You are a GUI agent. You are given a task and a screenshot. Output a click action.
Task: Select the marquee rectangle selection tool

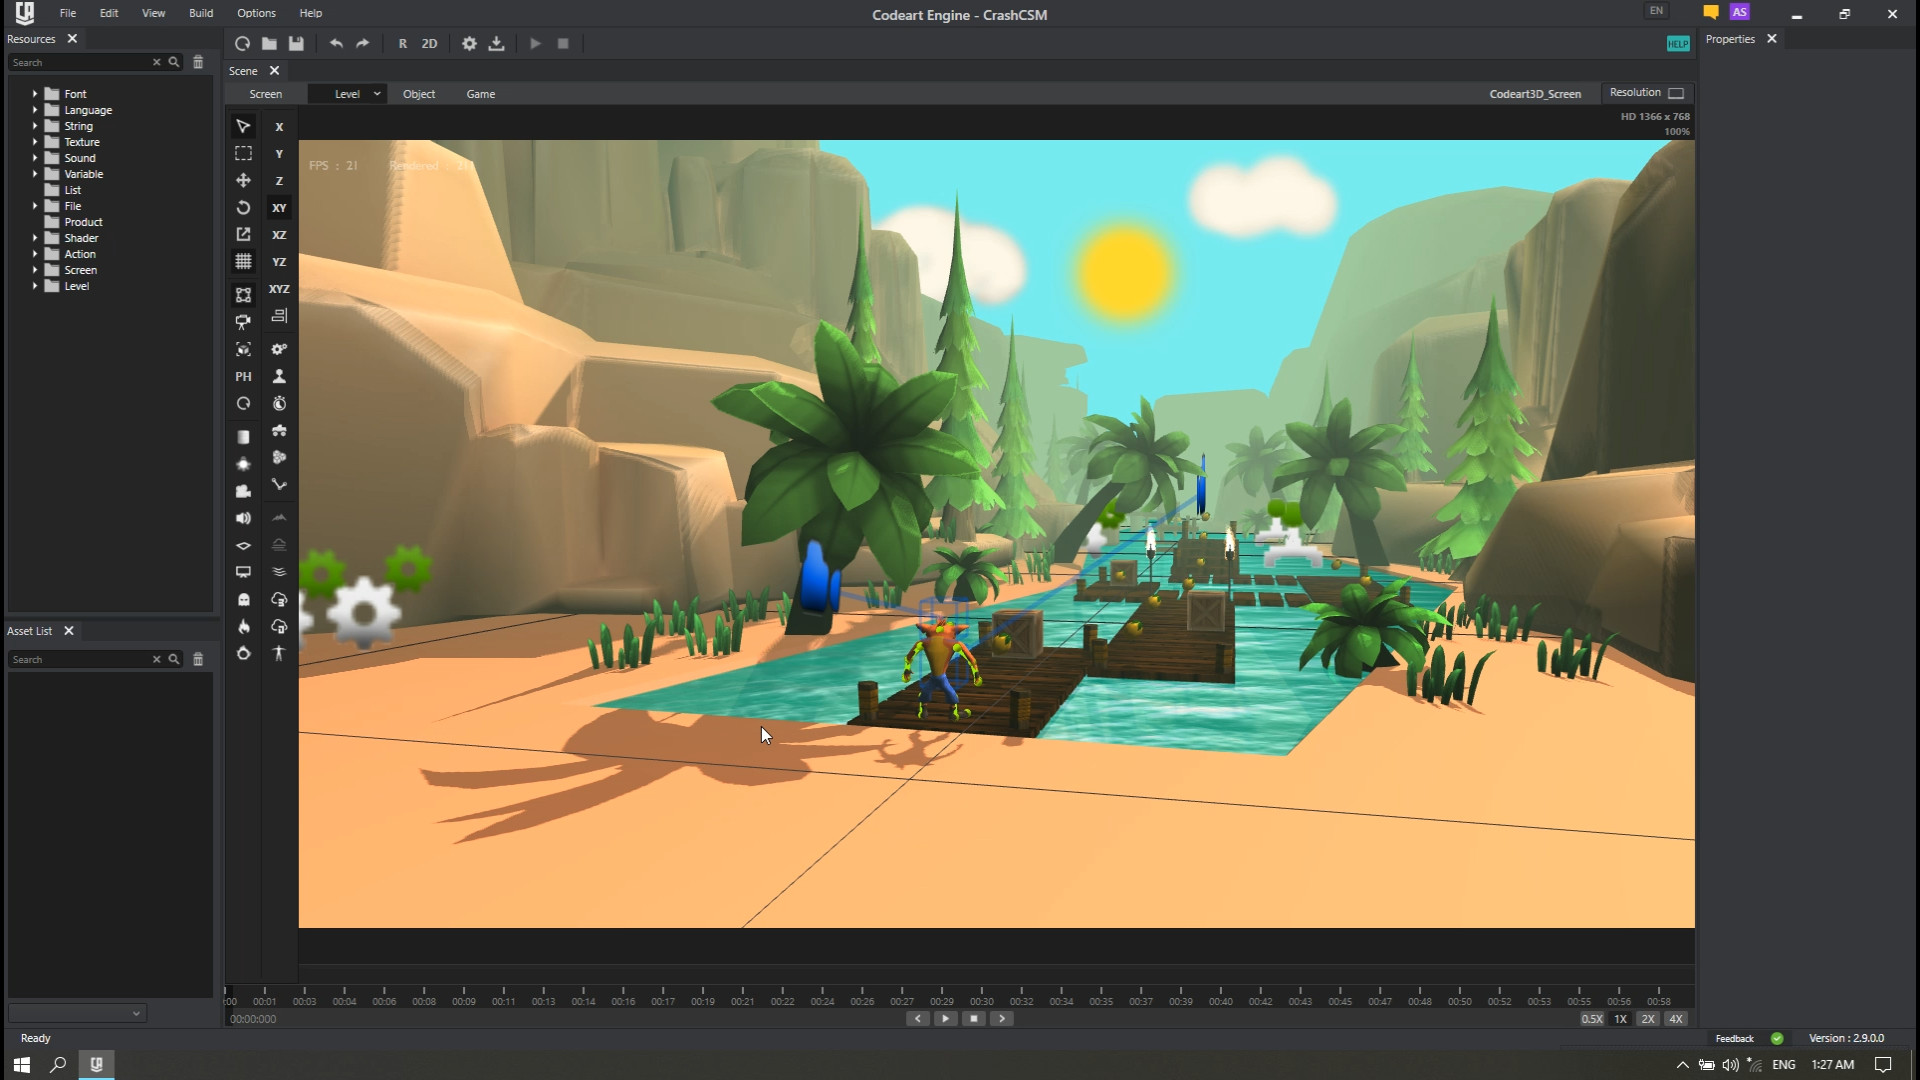point(243,153)
